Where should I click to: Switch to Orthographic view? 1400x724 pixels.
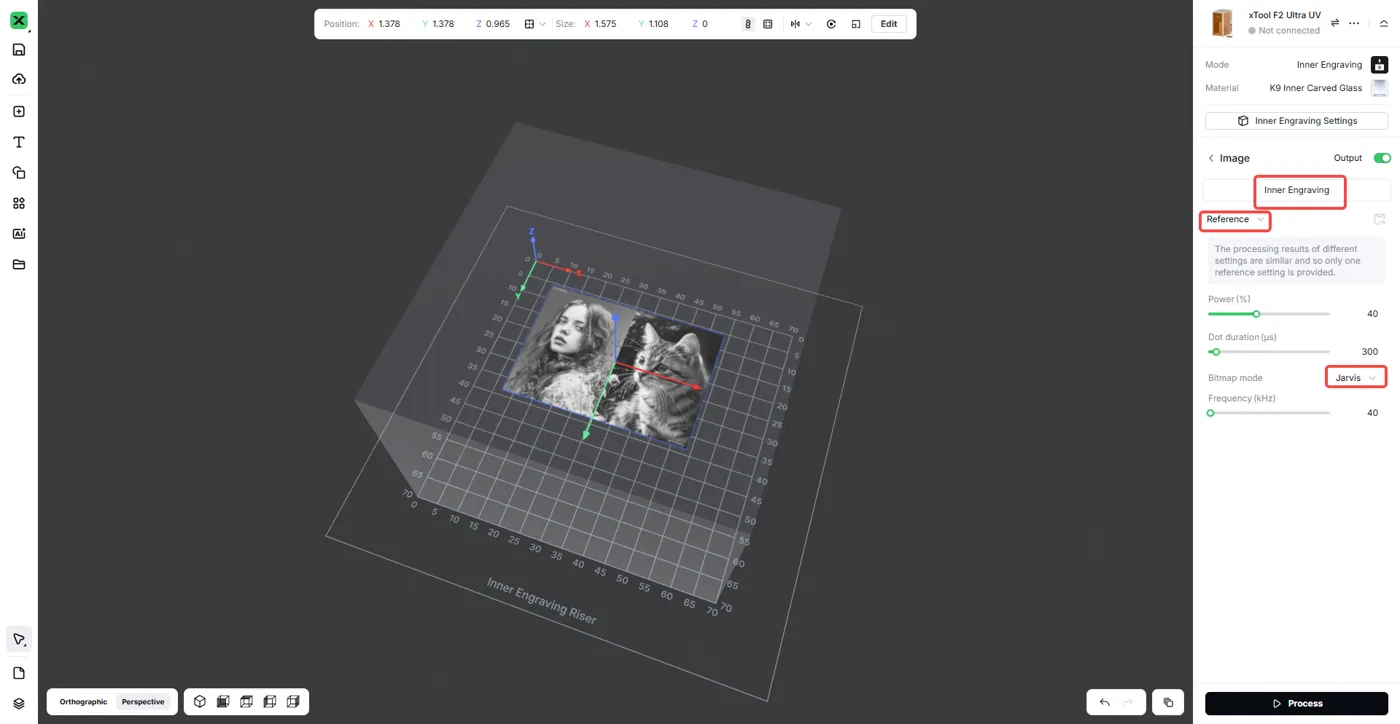coord(83,702)
